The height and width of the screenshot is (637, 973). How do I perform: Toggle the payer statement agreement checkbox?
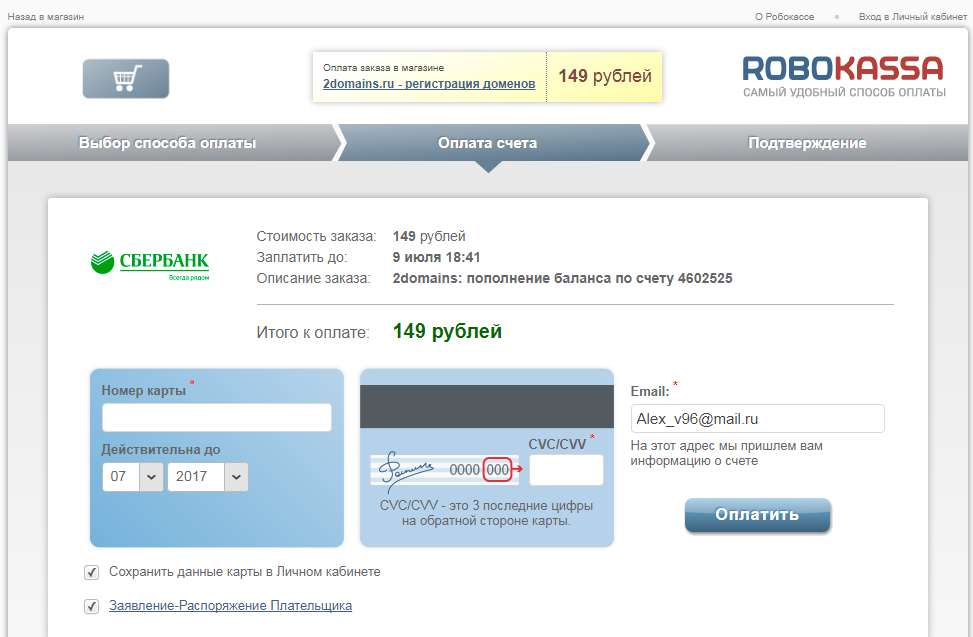(x=92, y=606)
